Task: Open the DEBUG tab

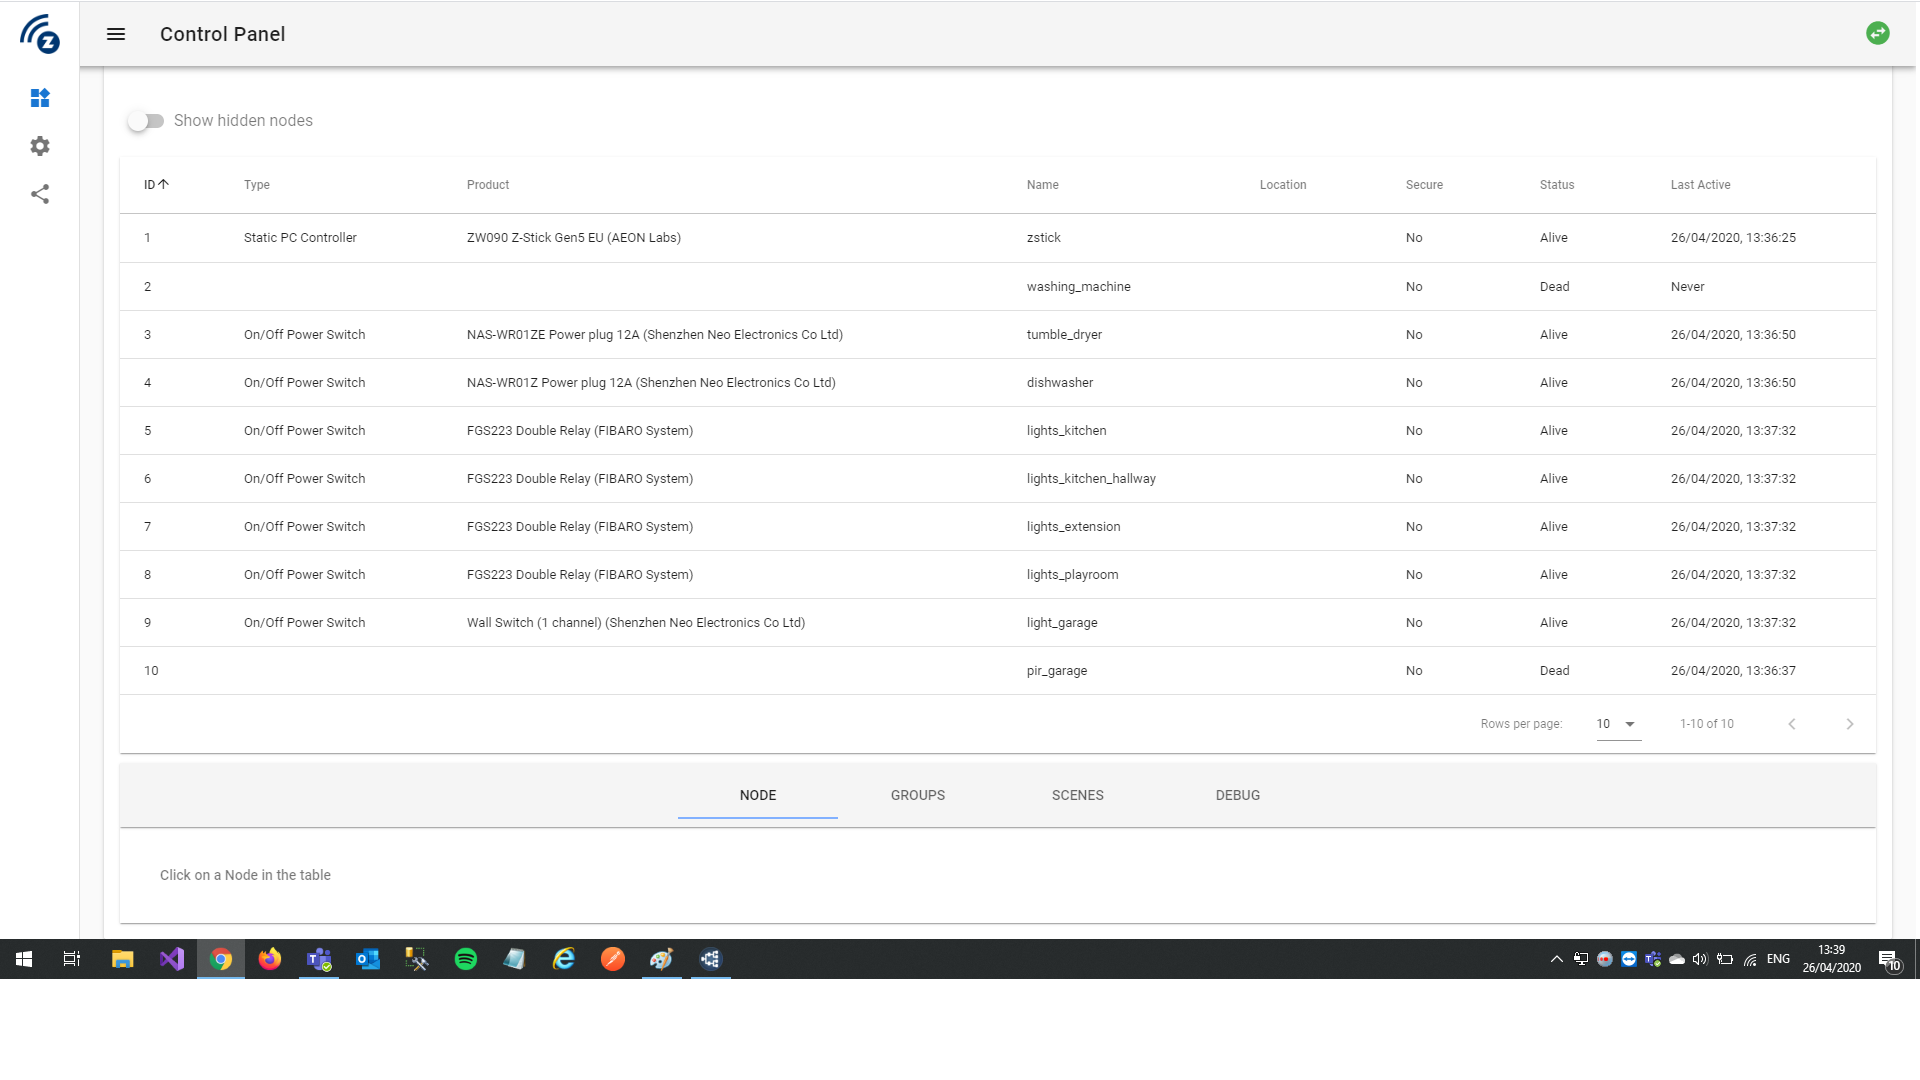Action: pyautogui.click(x=1237, y=795)
